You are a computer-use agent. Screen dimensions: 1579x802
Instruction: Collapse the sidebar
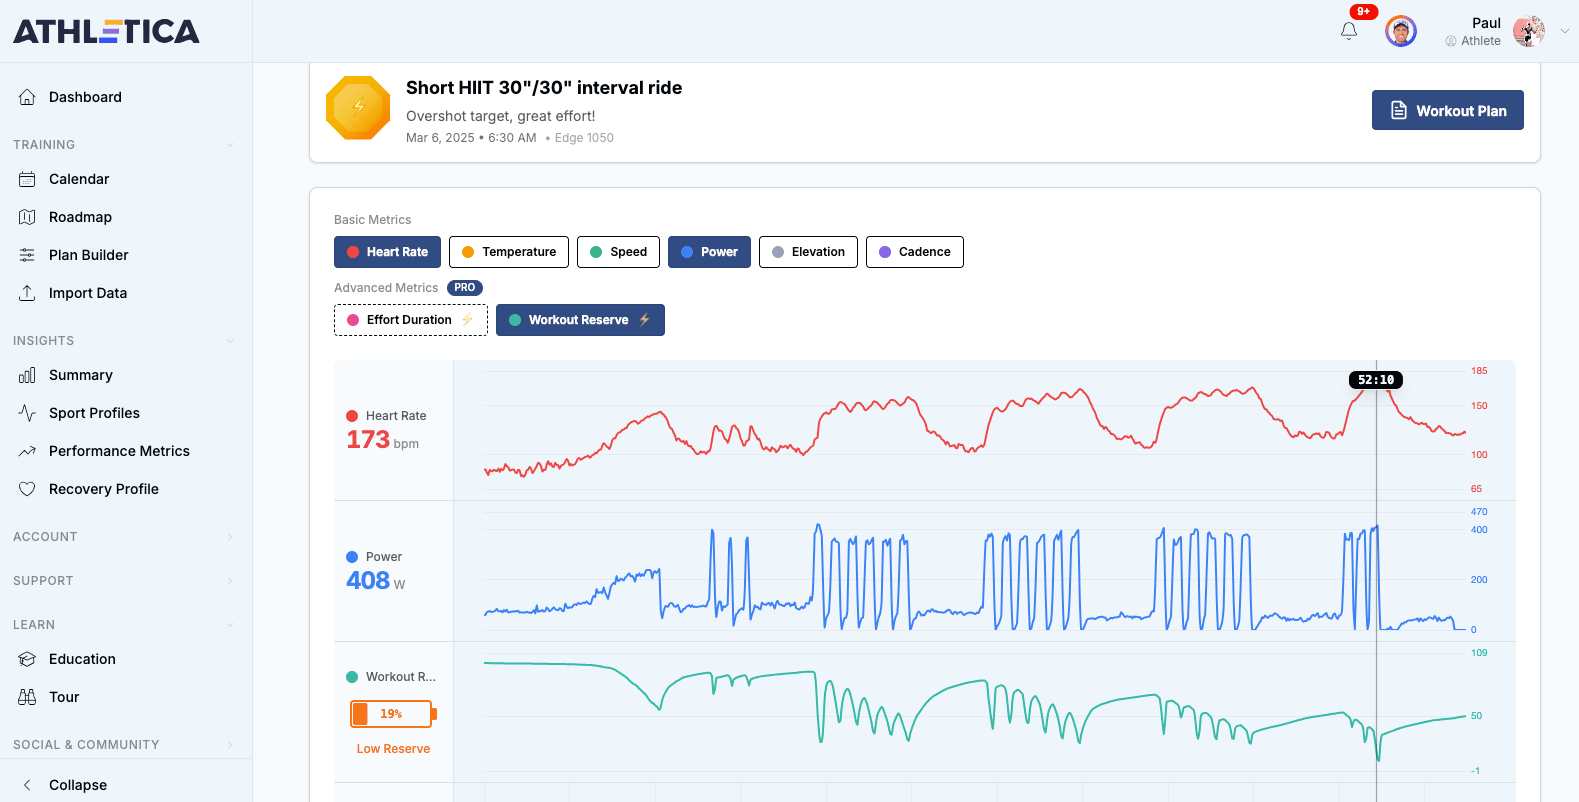click(x=77, y=785)
